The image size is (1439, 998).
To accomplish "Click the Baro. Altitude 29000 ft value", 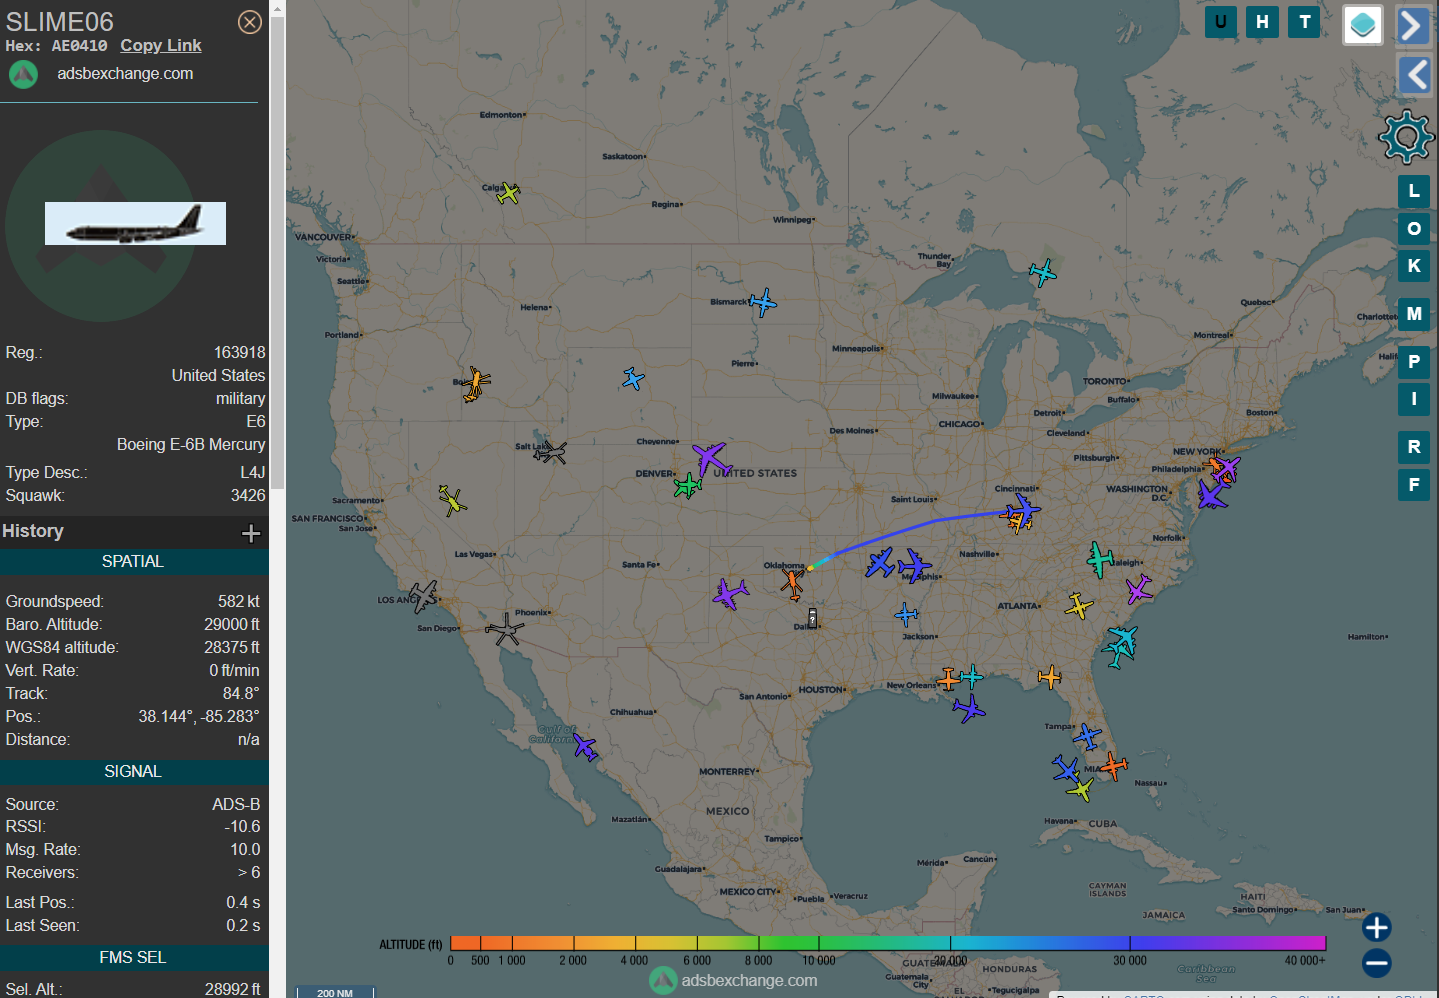I will pos(232,625).
